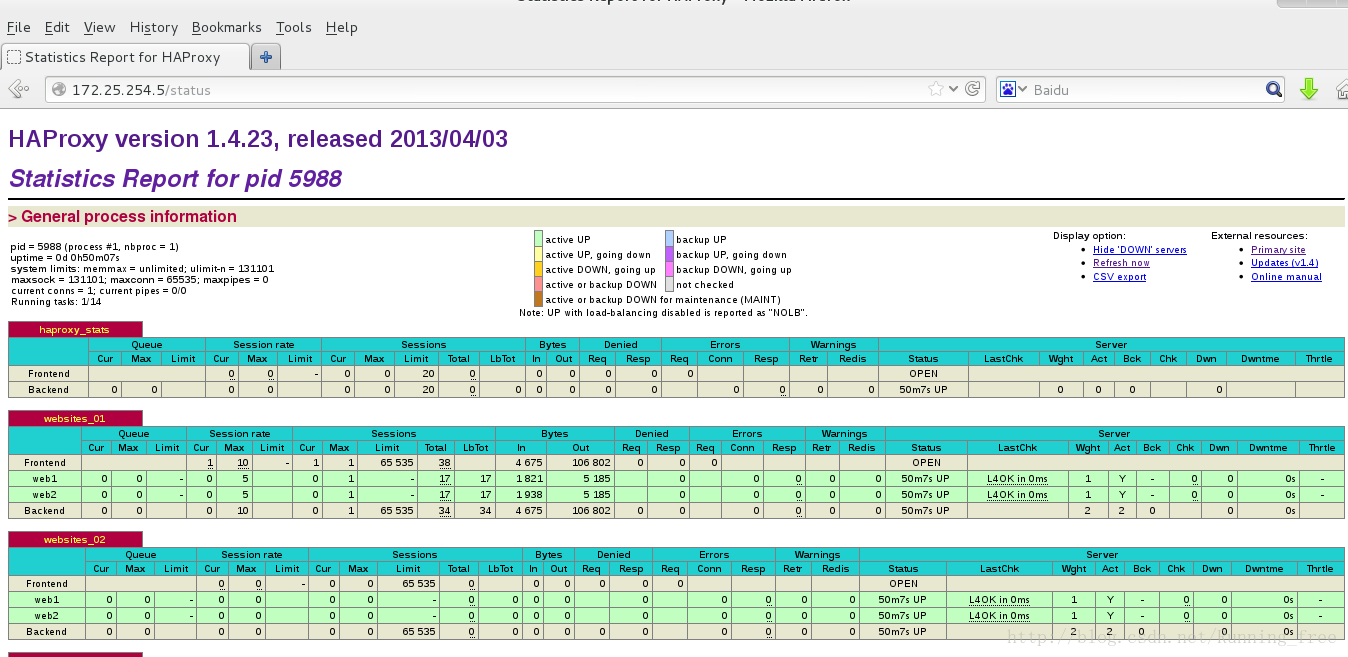
Task: Bookmark this page with star icon
Action: coord(935,89)
